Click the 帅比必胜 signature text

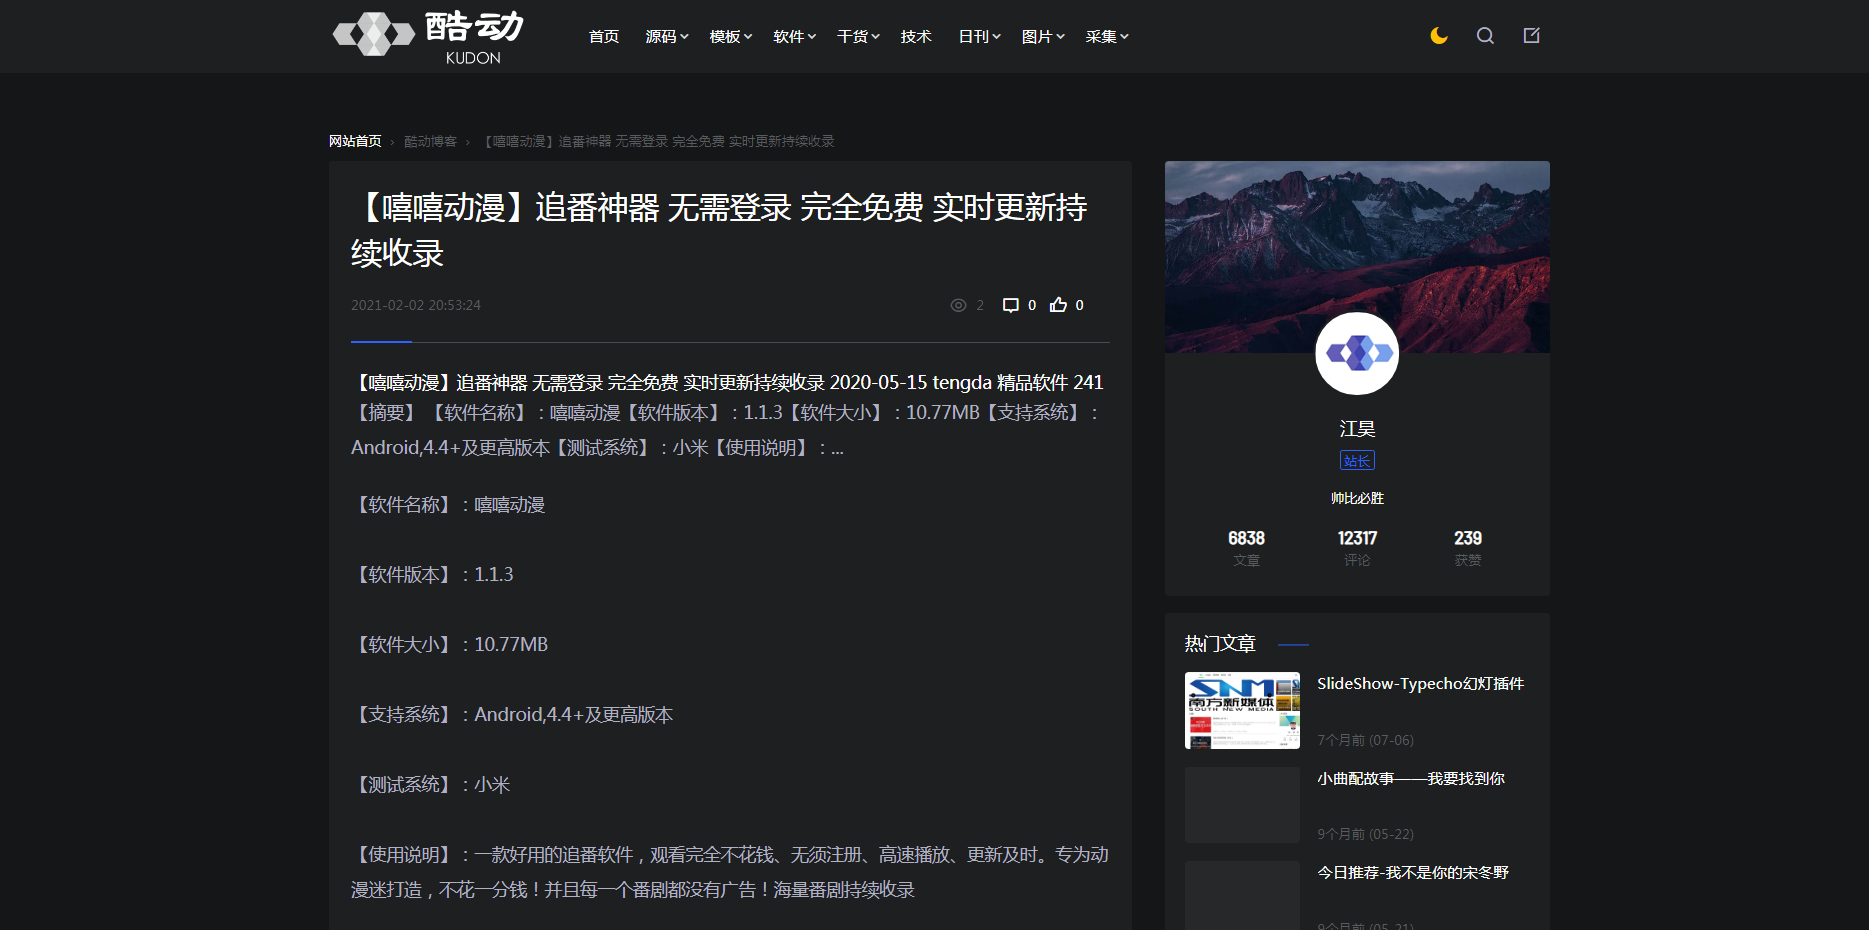pos(1357,498)
